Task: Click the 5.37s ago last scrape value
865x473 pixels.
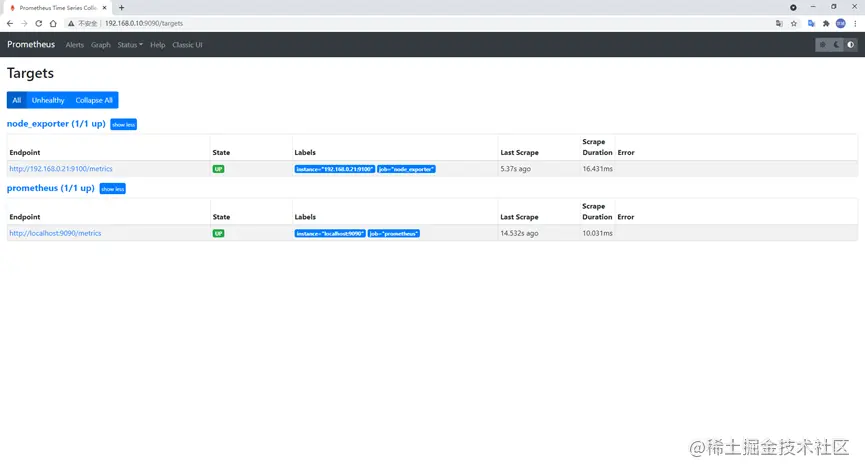Action: point(515,169)
